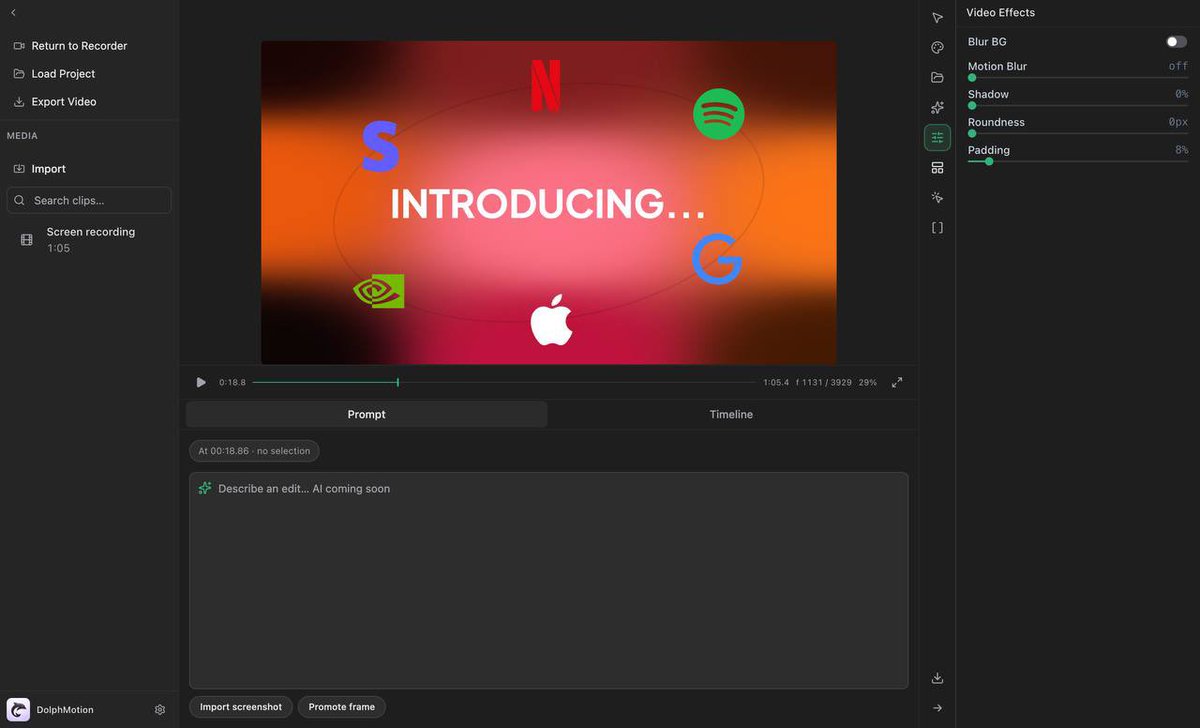Click the Motion Blur 'off' value
The image size is (1200, 728).
(1178, 66)
